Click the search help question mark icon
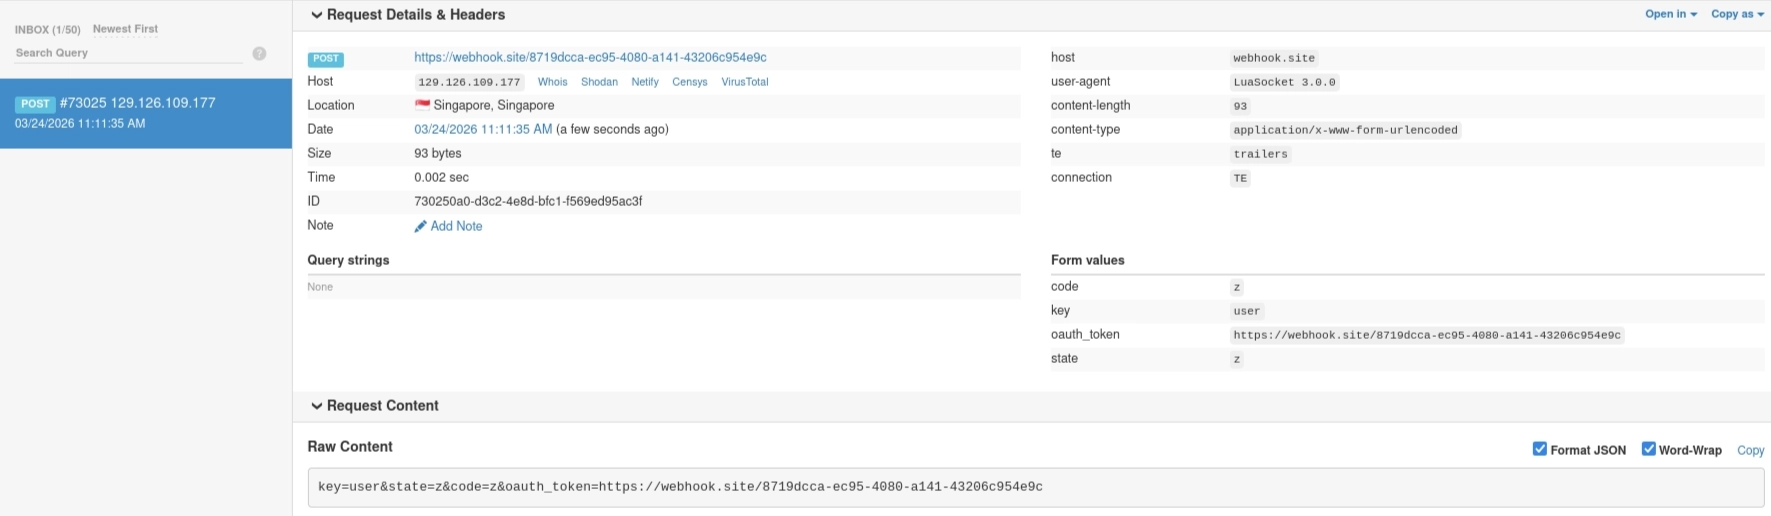The width and height of the screenshot is (1771, 516). pyautogui.click(x=259, y=53)
